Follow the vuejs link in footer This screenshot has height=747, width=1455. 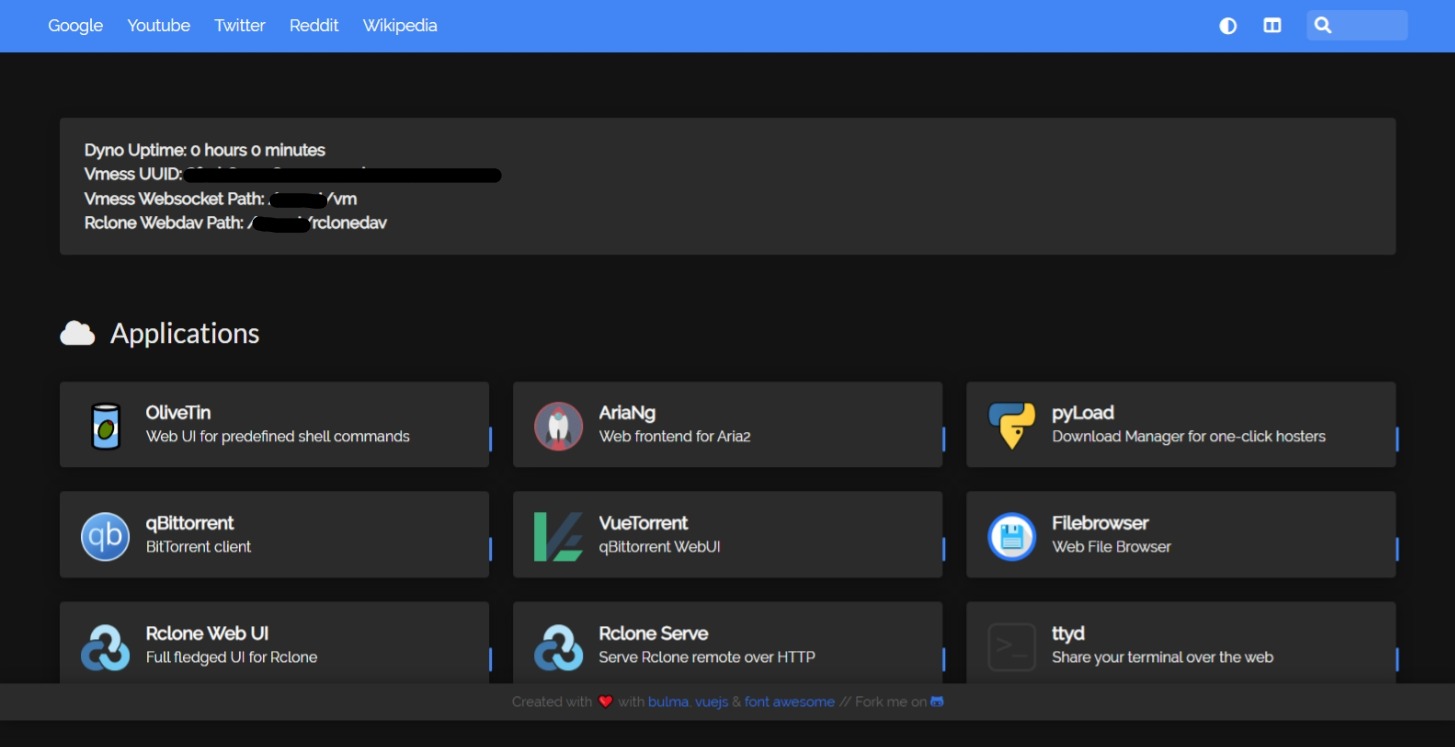tap(711, 702)
